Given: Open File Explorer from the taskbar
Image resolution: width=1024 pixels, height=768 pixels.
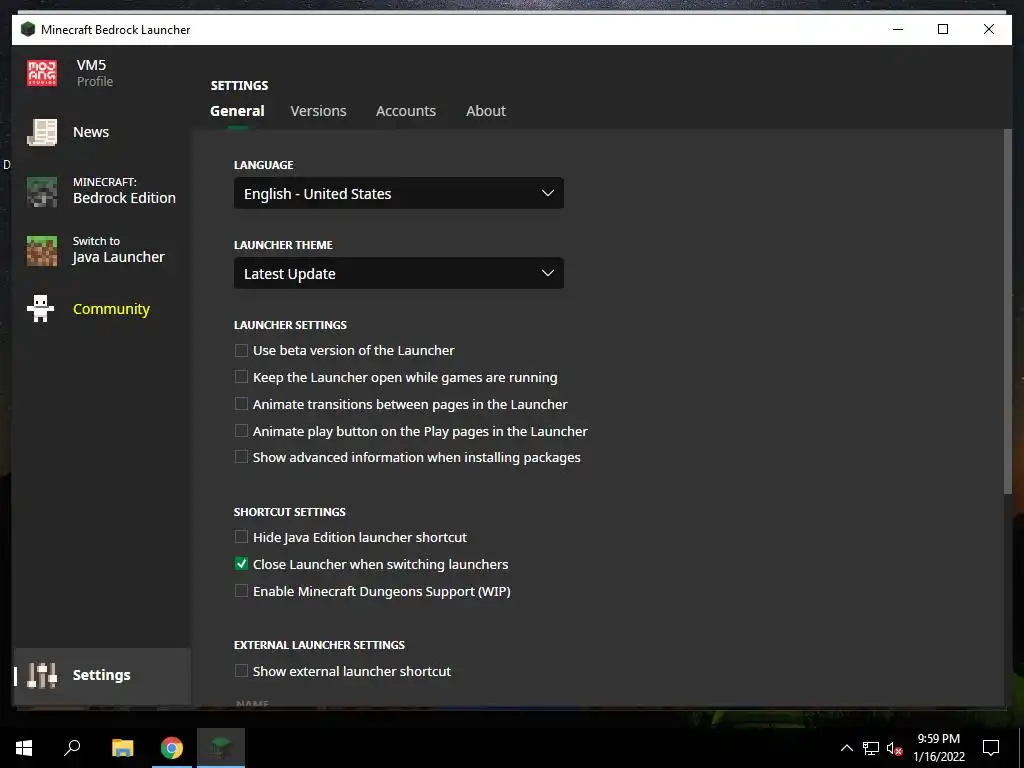Looking at the screenshot, I should [x=122, y=748].
